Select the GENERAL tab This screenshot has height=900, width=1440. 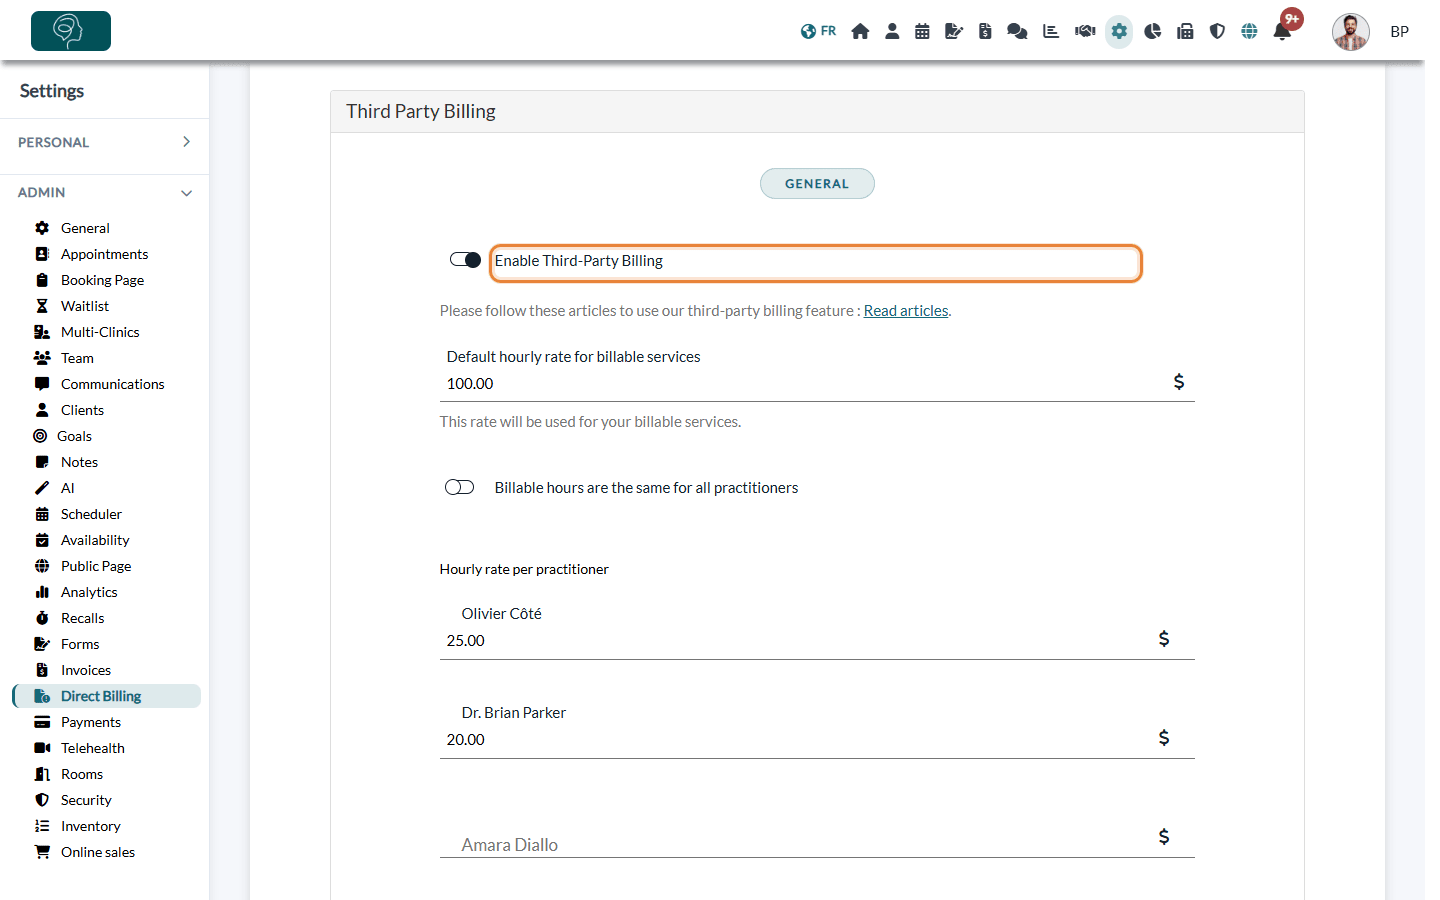pos(817,184)
